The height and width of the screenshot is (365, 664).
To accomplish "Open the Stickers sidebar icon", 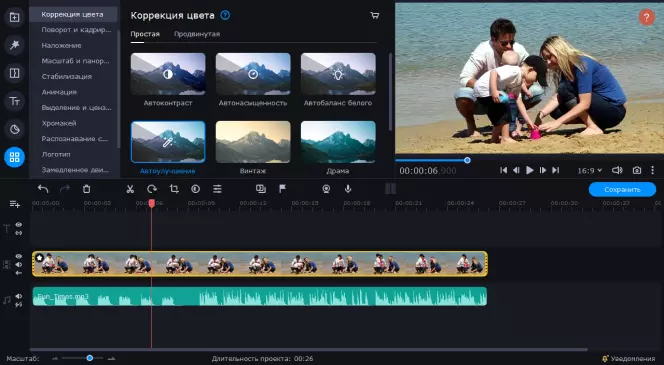I will point(14,129).
